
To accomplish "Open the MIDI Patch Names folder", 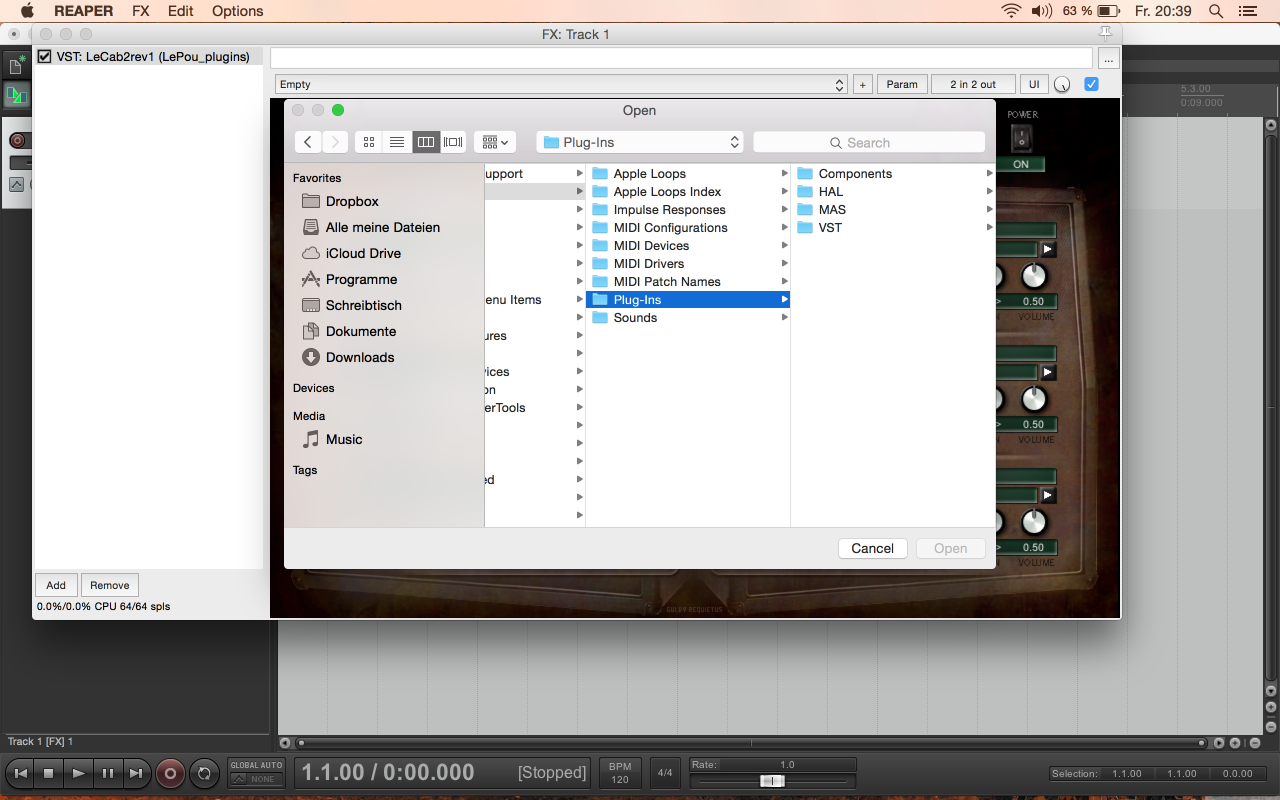I will tap(688, 281).
